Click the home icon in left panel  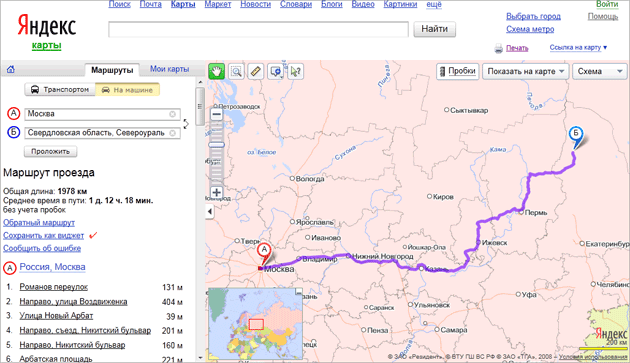click(10, 70)
